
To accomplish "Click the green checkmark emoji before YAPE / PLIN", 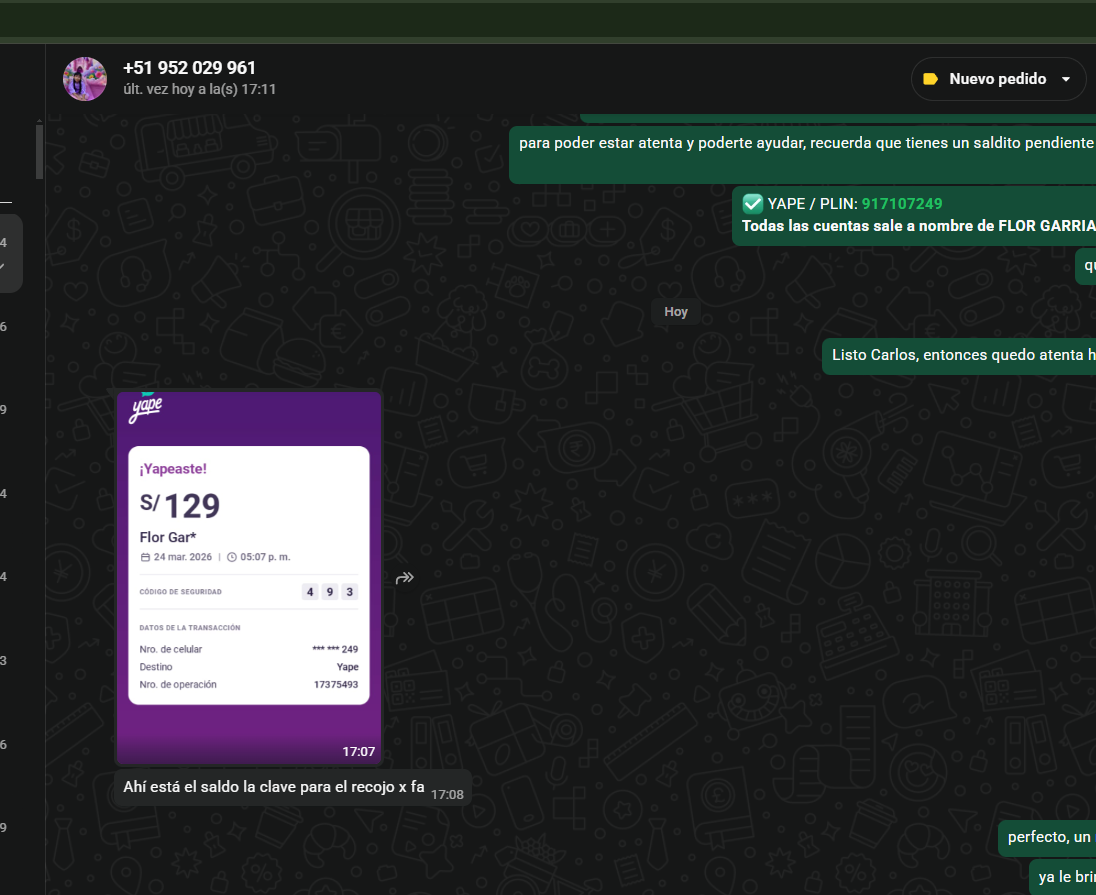I will tap(753, 203).
